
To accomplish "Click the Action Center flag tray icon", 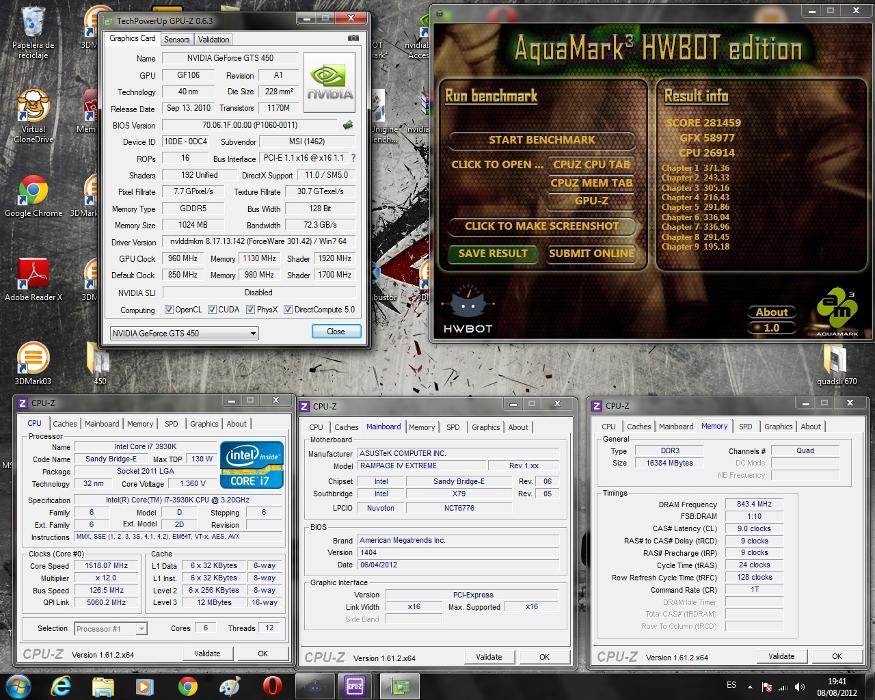I will pyautogui.click(x=767, y=687).
